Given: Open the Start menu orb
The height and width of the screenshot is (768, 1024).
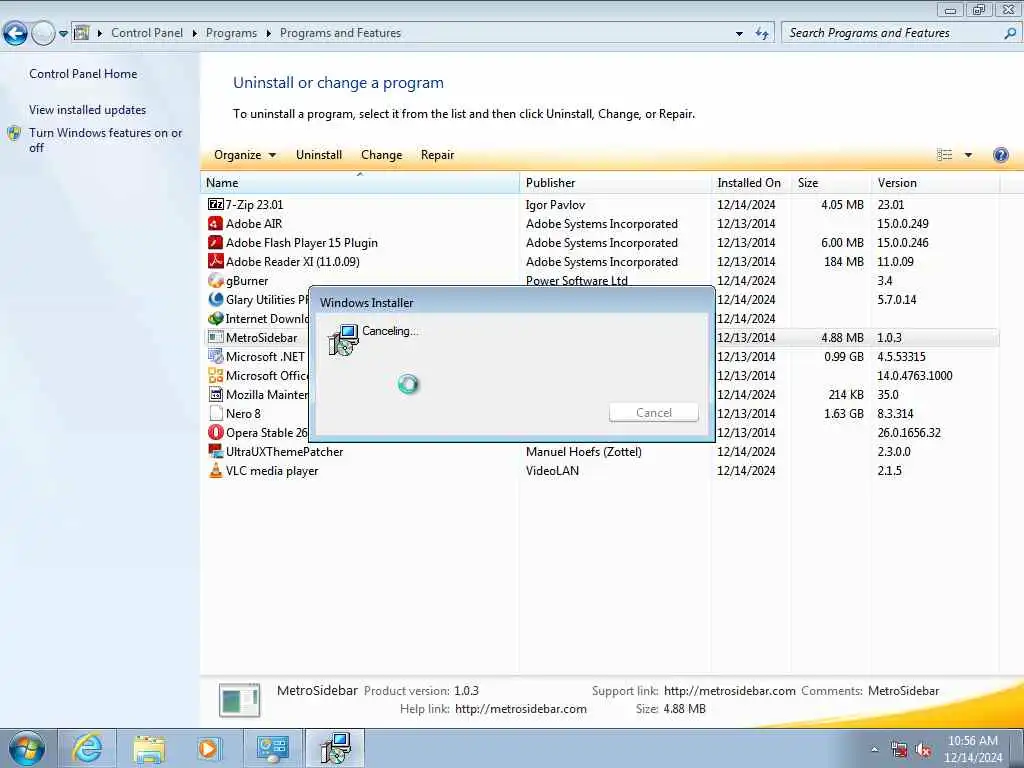Looking at the screenshot, I should (x=27, y=748).
